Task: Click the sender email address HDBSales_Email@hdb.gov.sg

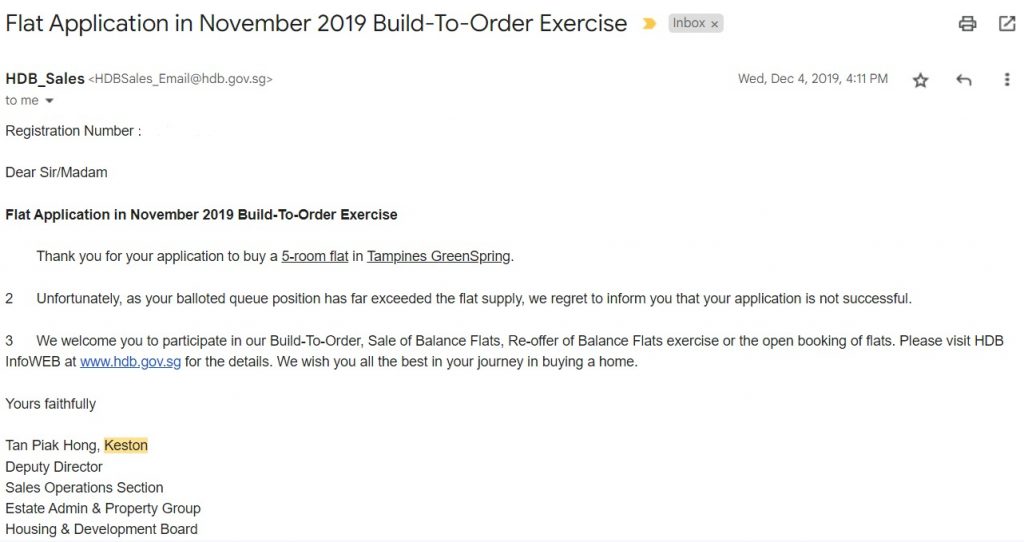Action: (x=180, y=79)
